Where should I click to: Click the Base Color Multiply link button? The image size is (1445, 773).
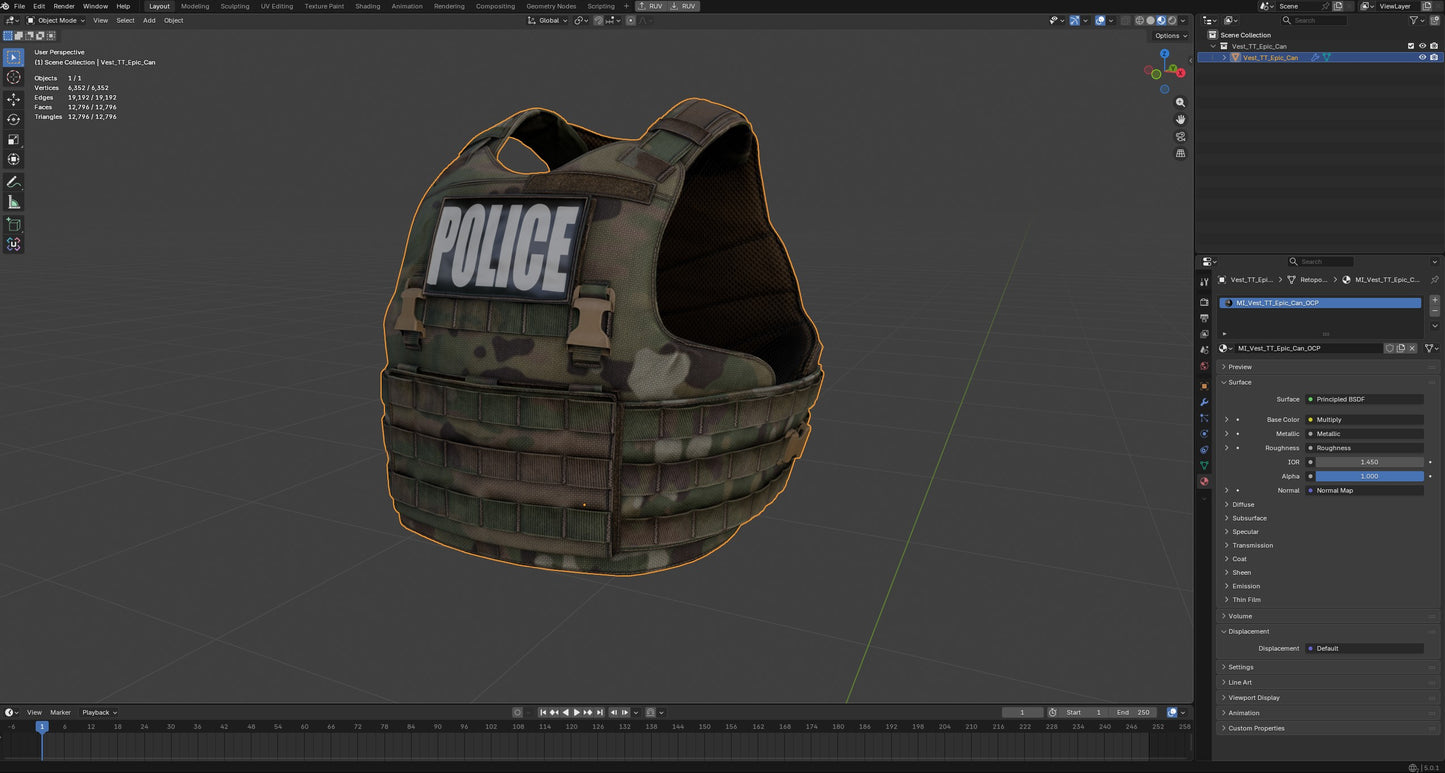[1364, 420]
